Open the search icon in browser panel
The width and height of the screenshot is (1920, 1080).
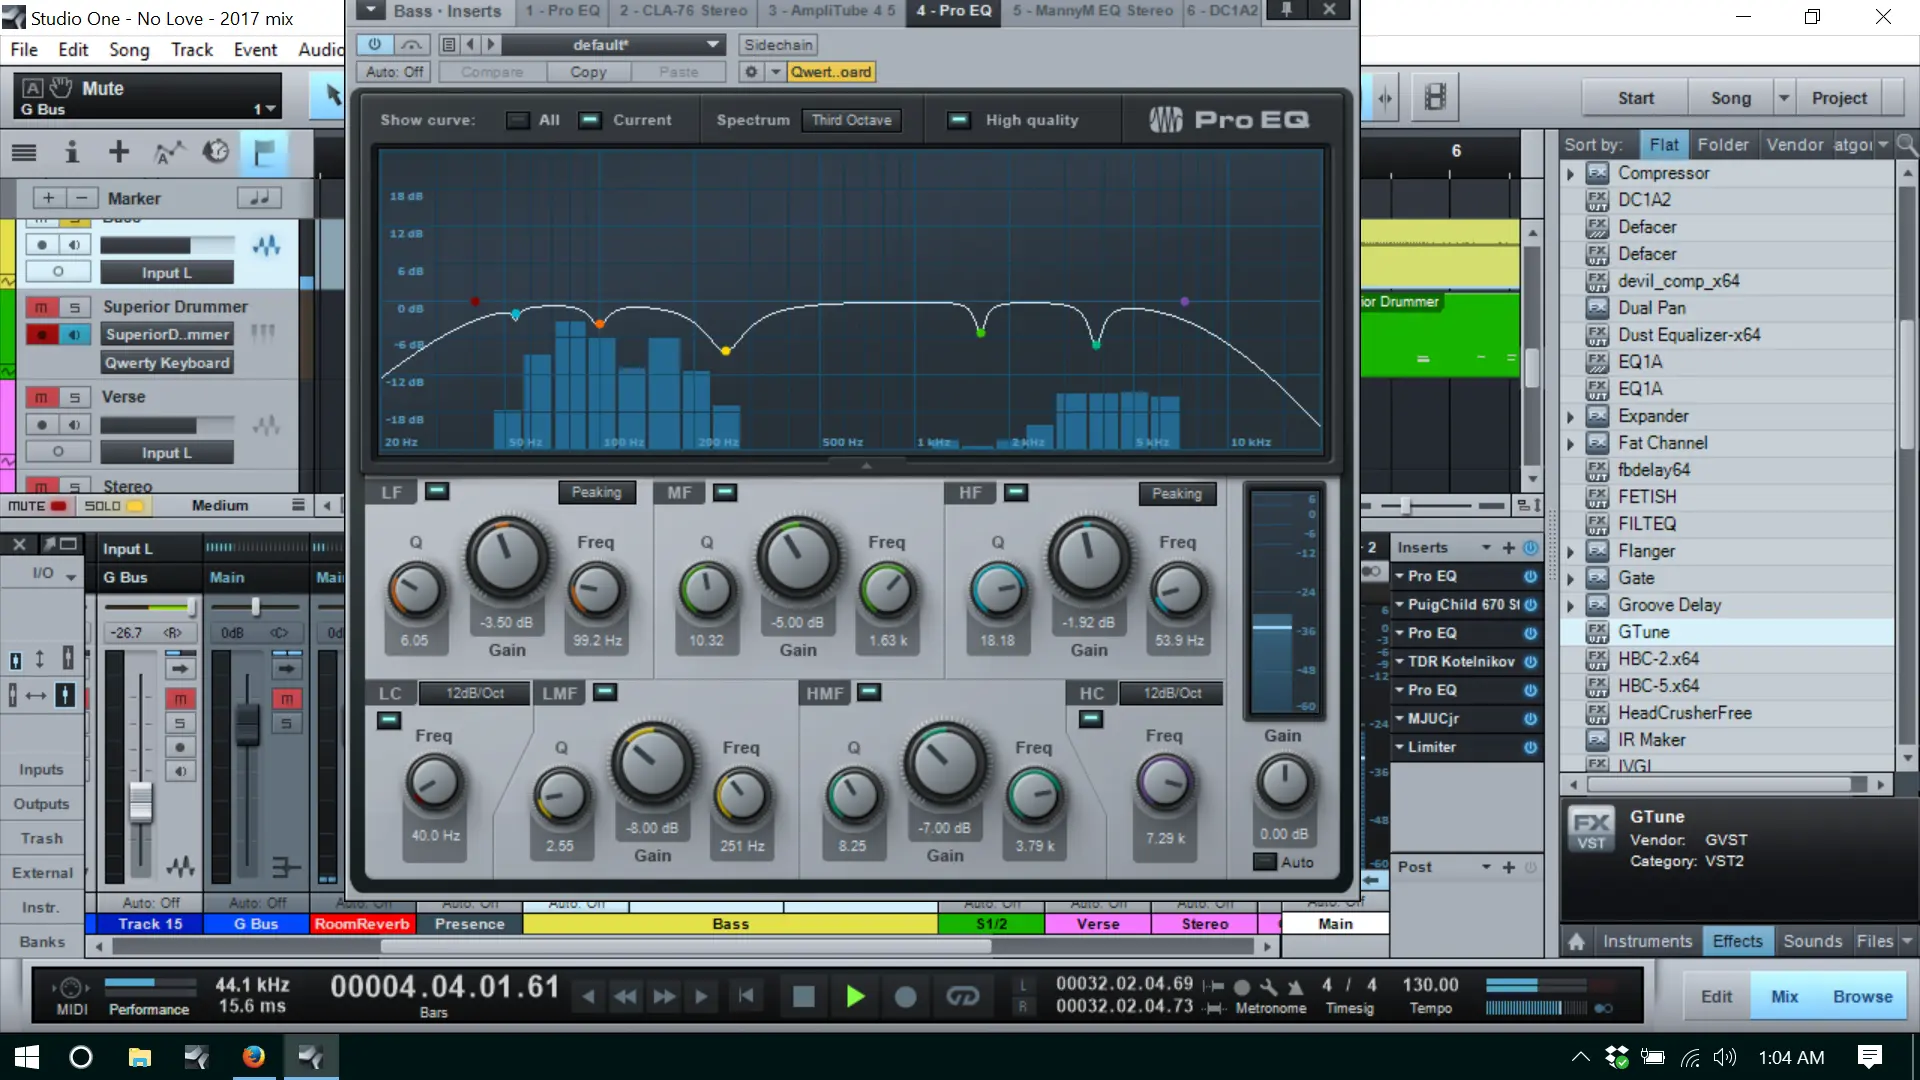pos(1907,145)
